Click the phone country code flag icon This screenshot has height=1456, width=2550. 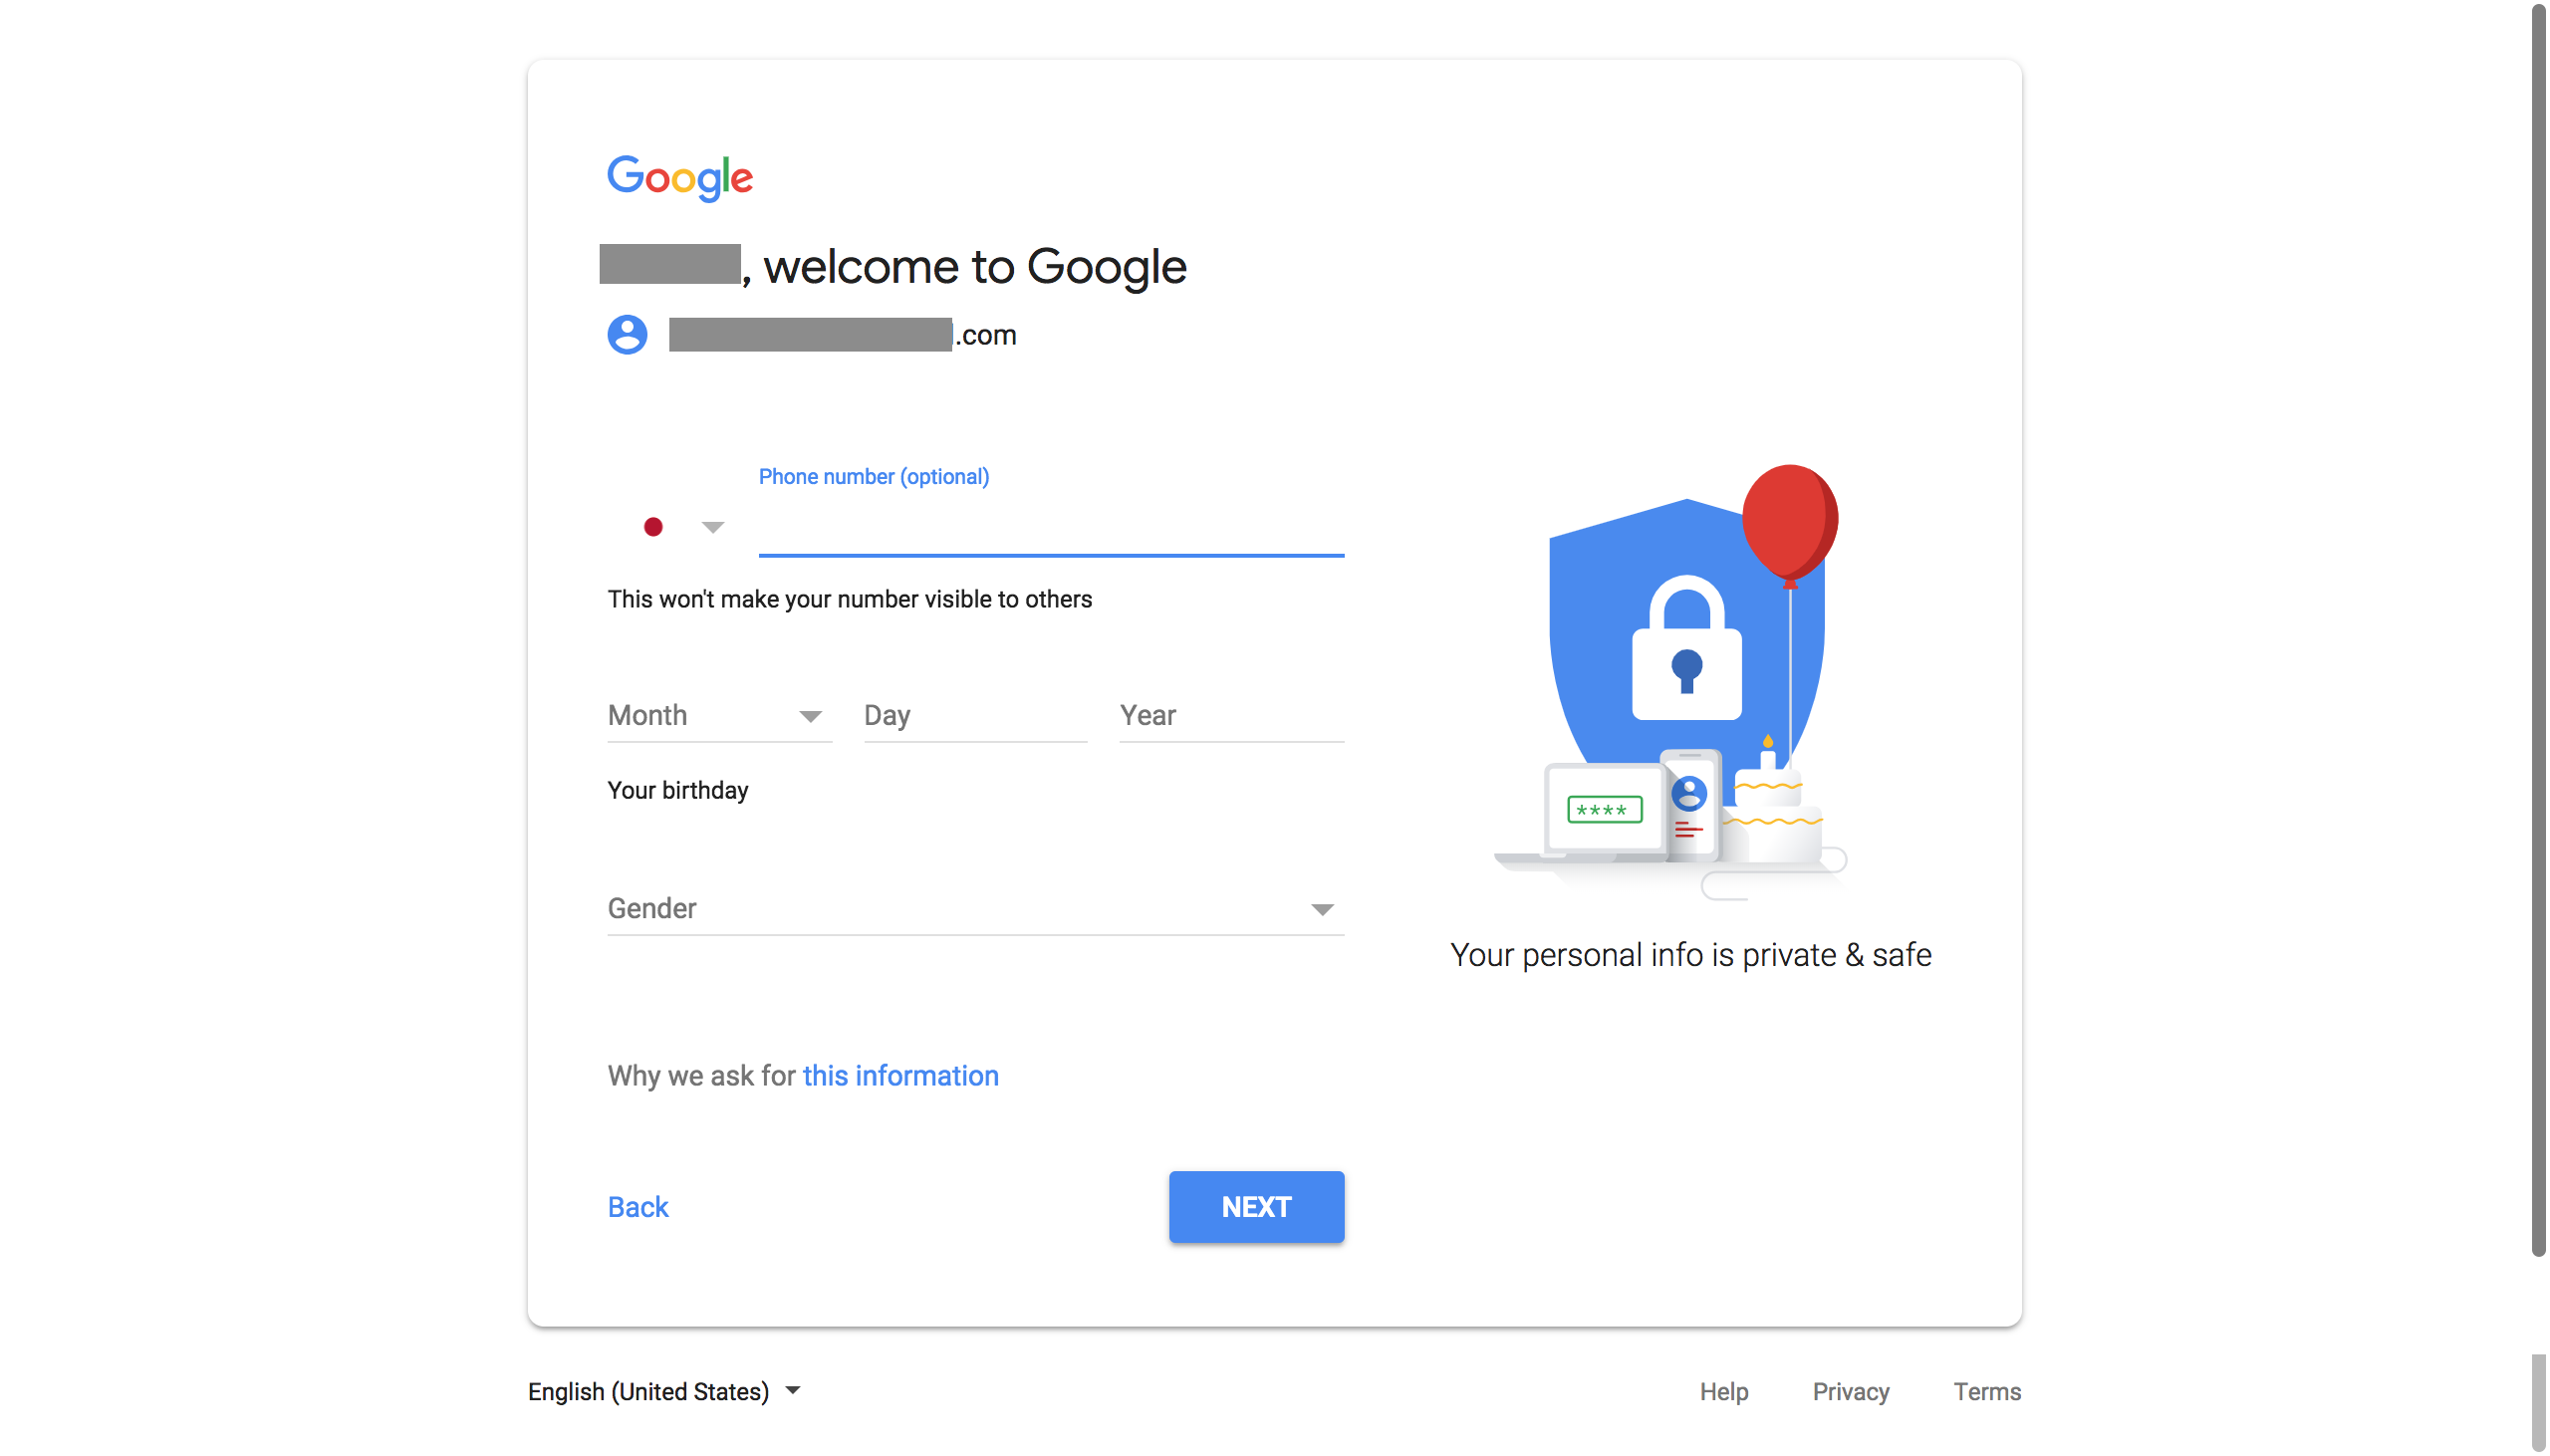(x=653, y=527)
